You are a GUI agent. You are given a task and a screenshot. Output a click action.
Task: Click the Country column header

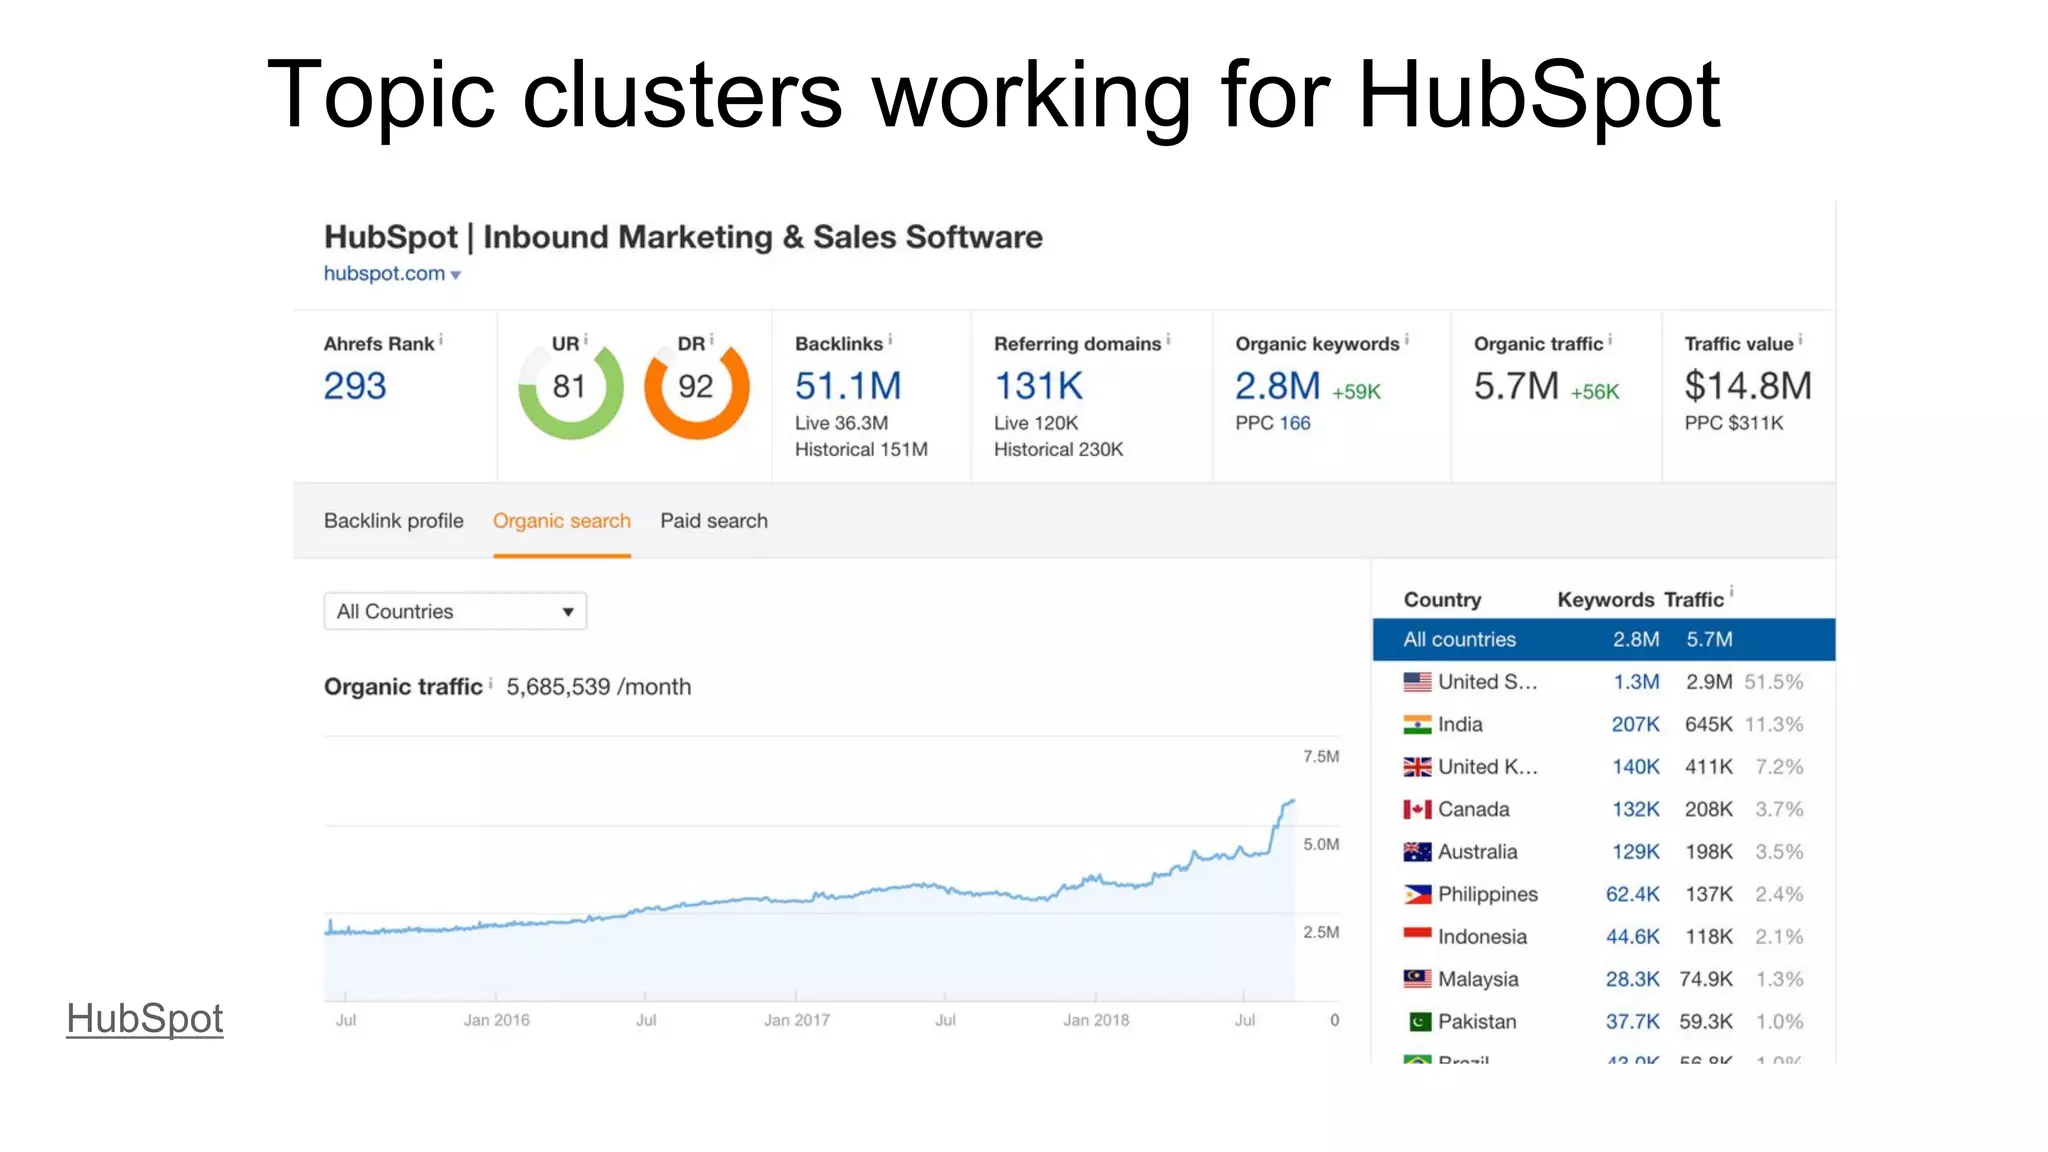click(x=1442, y=600)
